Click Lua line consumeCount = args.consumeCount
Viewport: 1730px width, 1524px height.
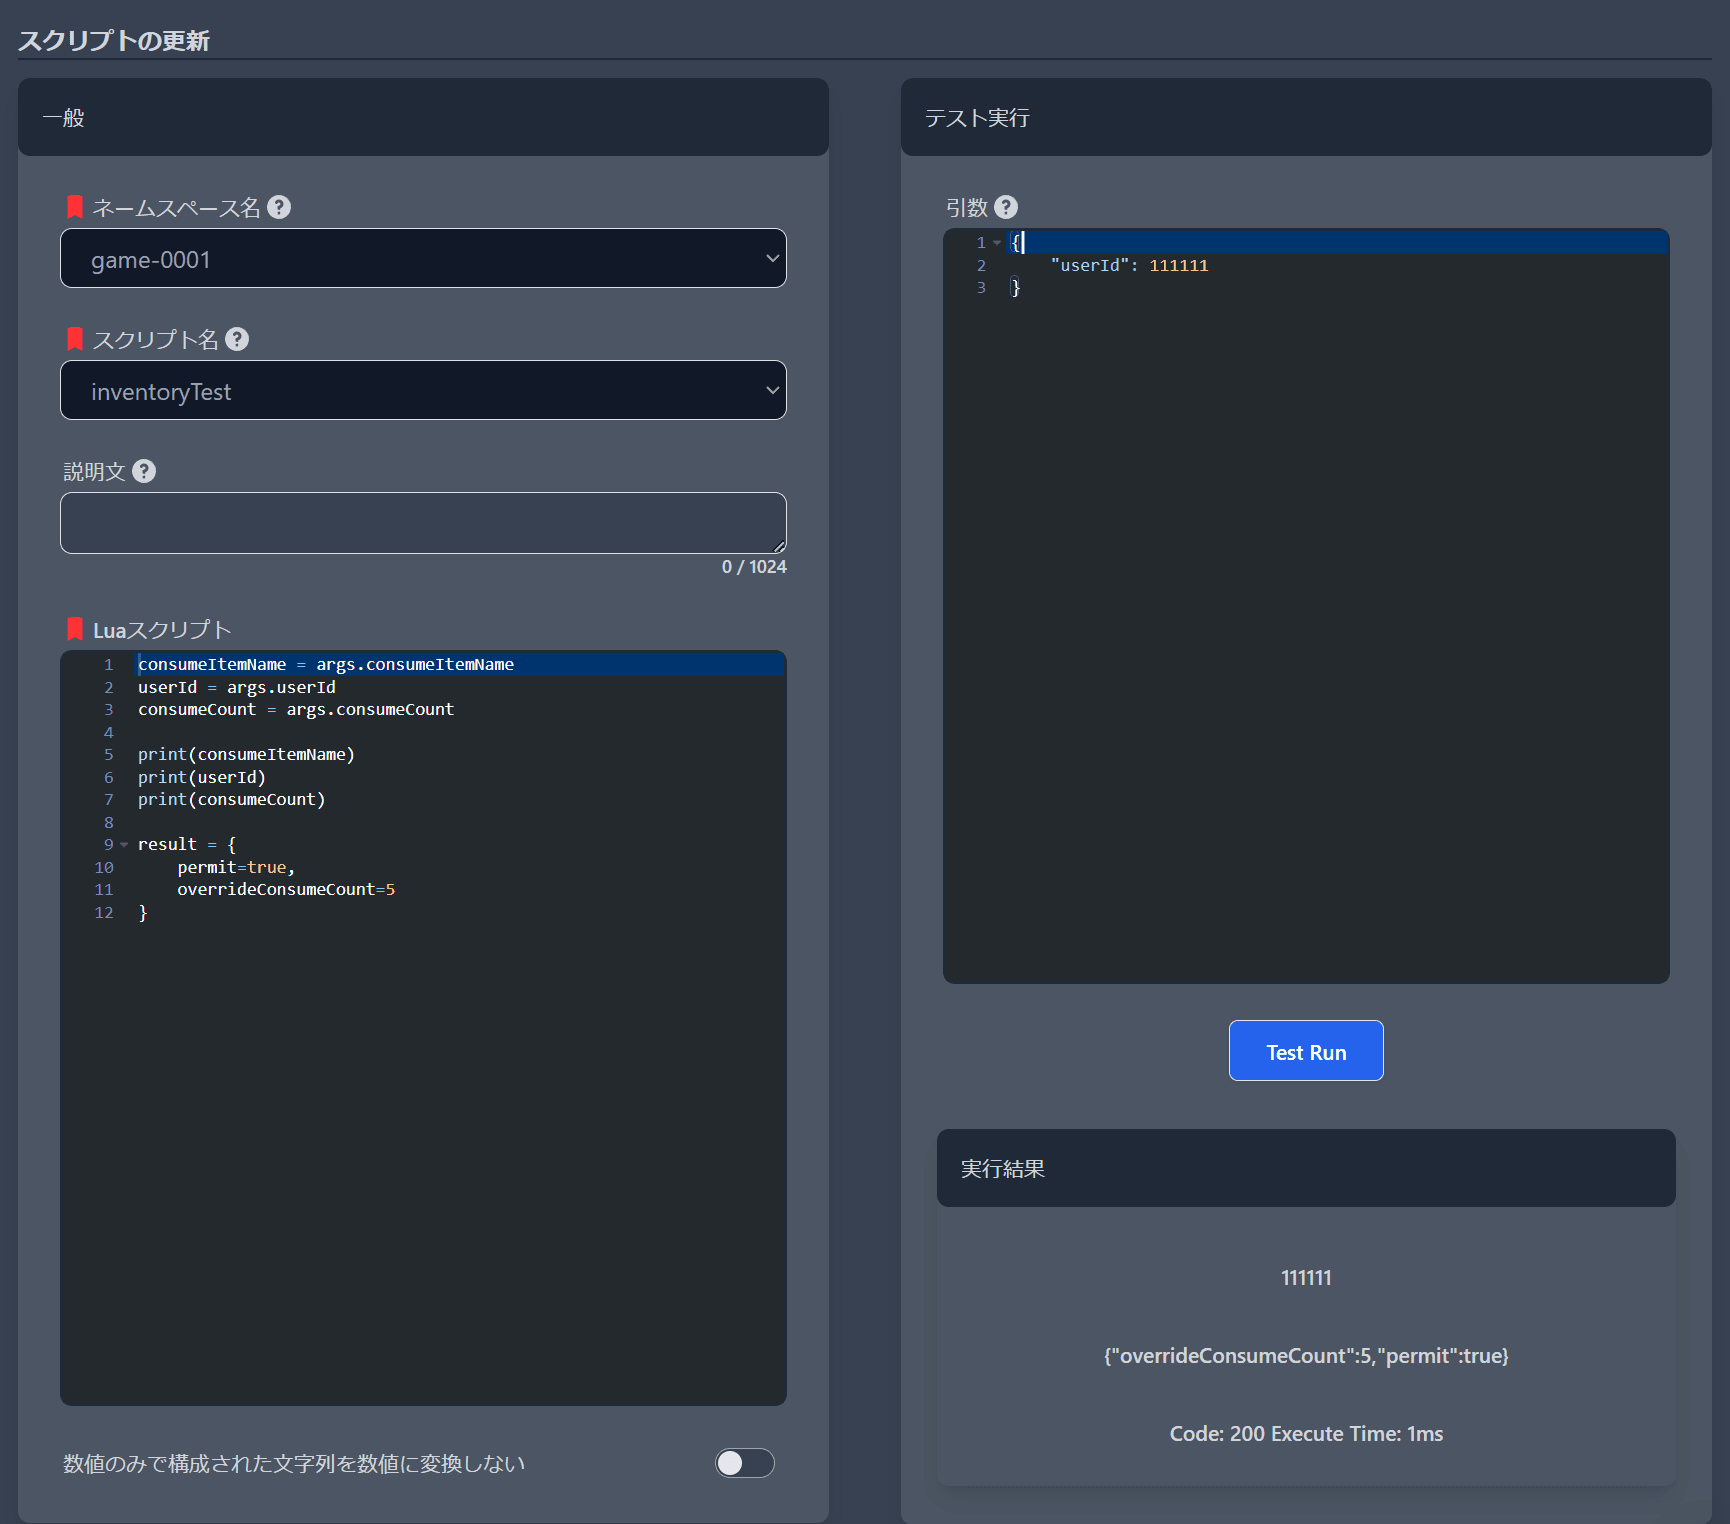tap(296, 709)
